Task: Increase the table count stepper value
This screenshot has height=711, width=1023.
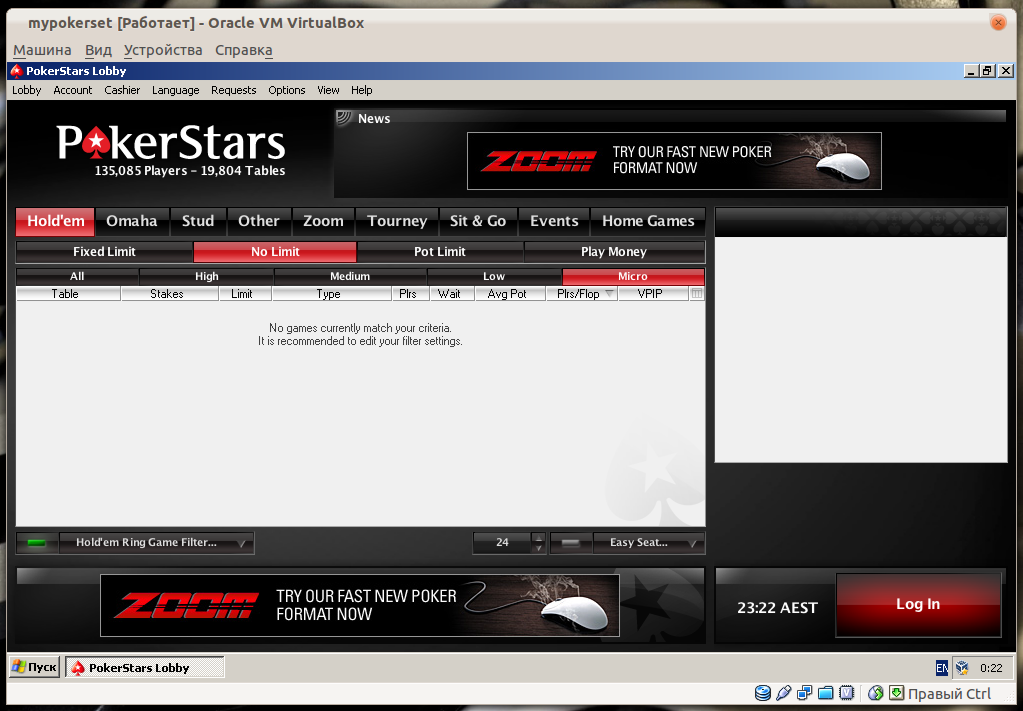Action: click(x=539, y=538)
